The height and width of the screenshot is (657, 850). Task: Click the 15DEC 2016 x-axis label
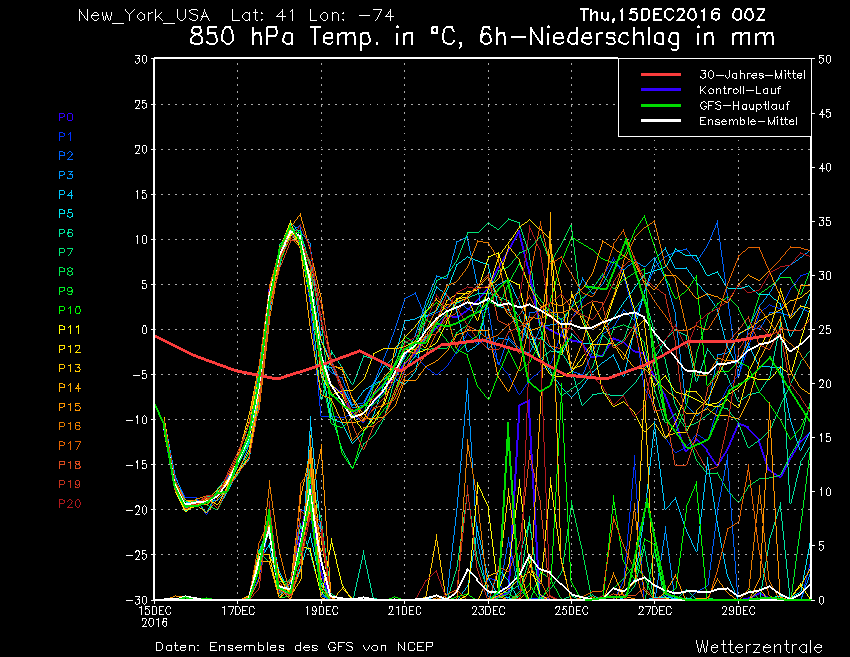(154, 616)
